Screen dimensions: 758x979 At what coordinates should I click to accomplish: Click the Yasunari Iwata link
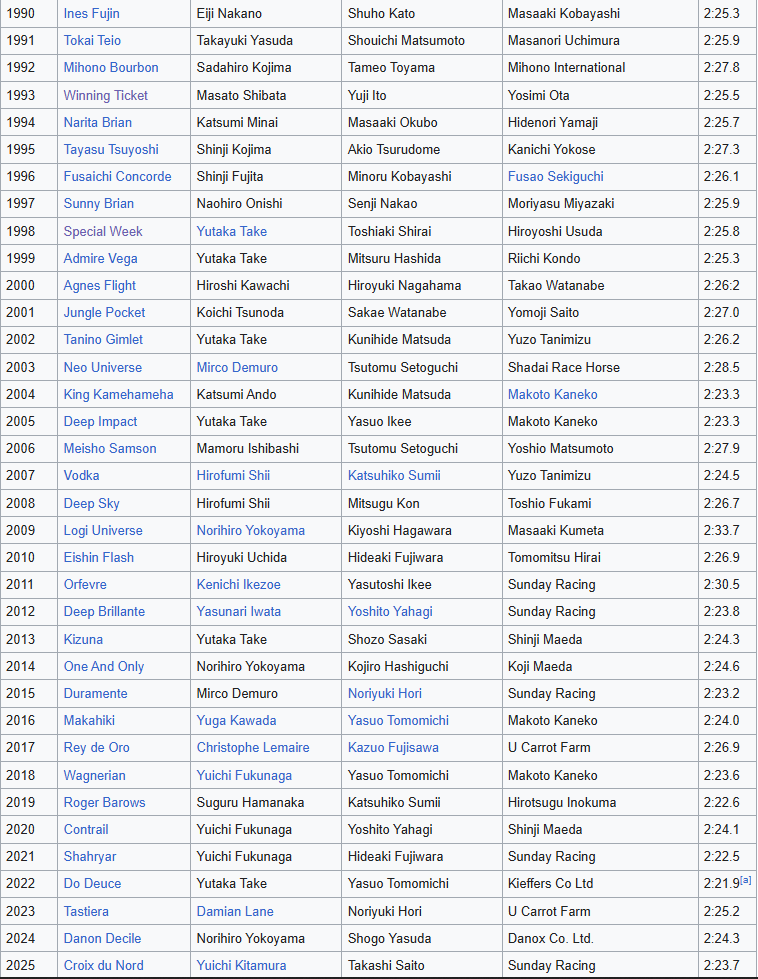[x=239, y=611]
